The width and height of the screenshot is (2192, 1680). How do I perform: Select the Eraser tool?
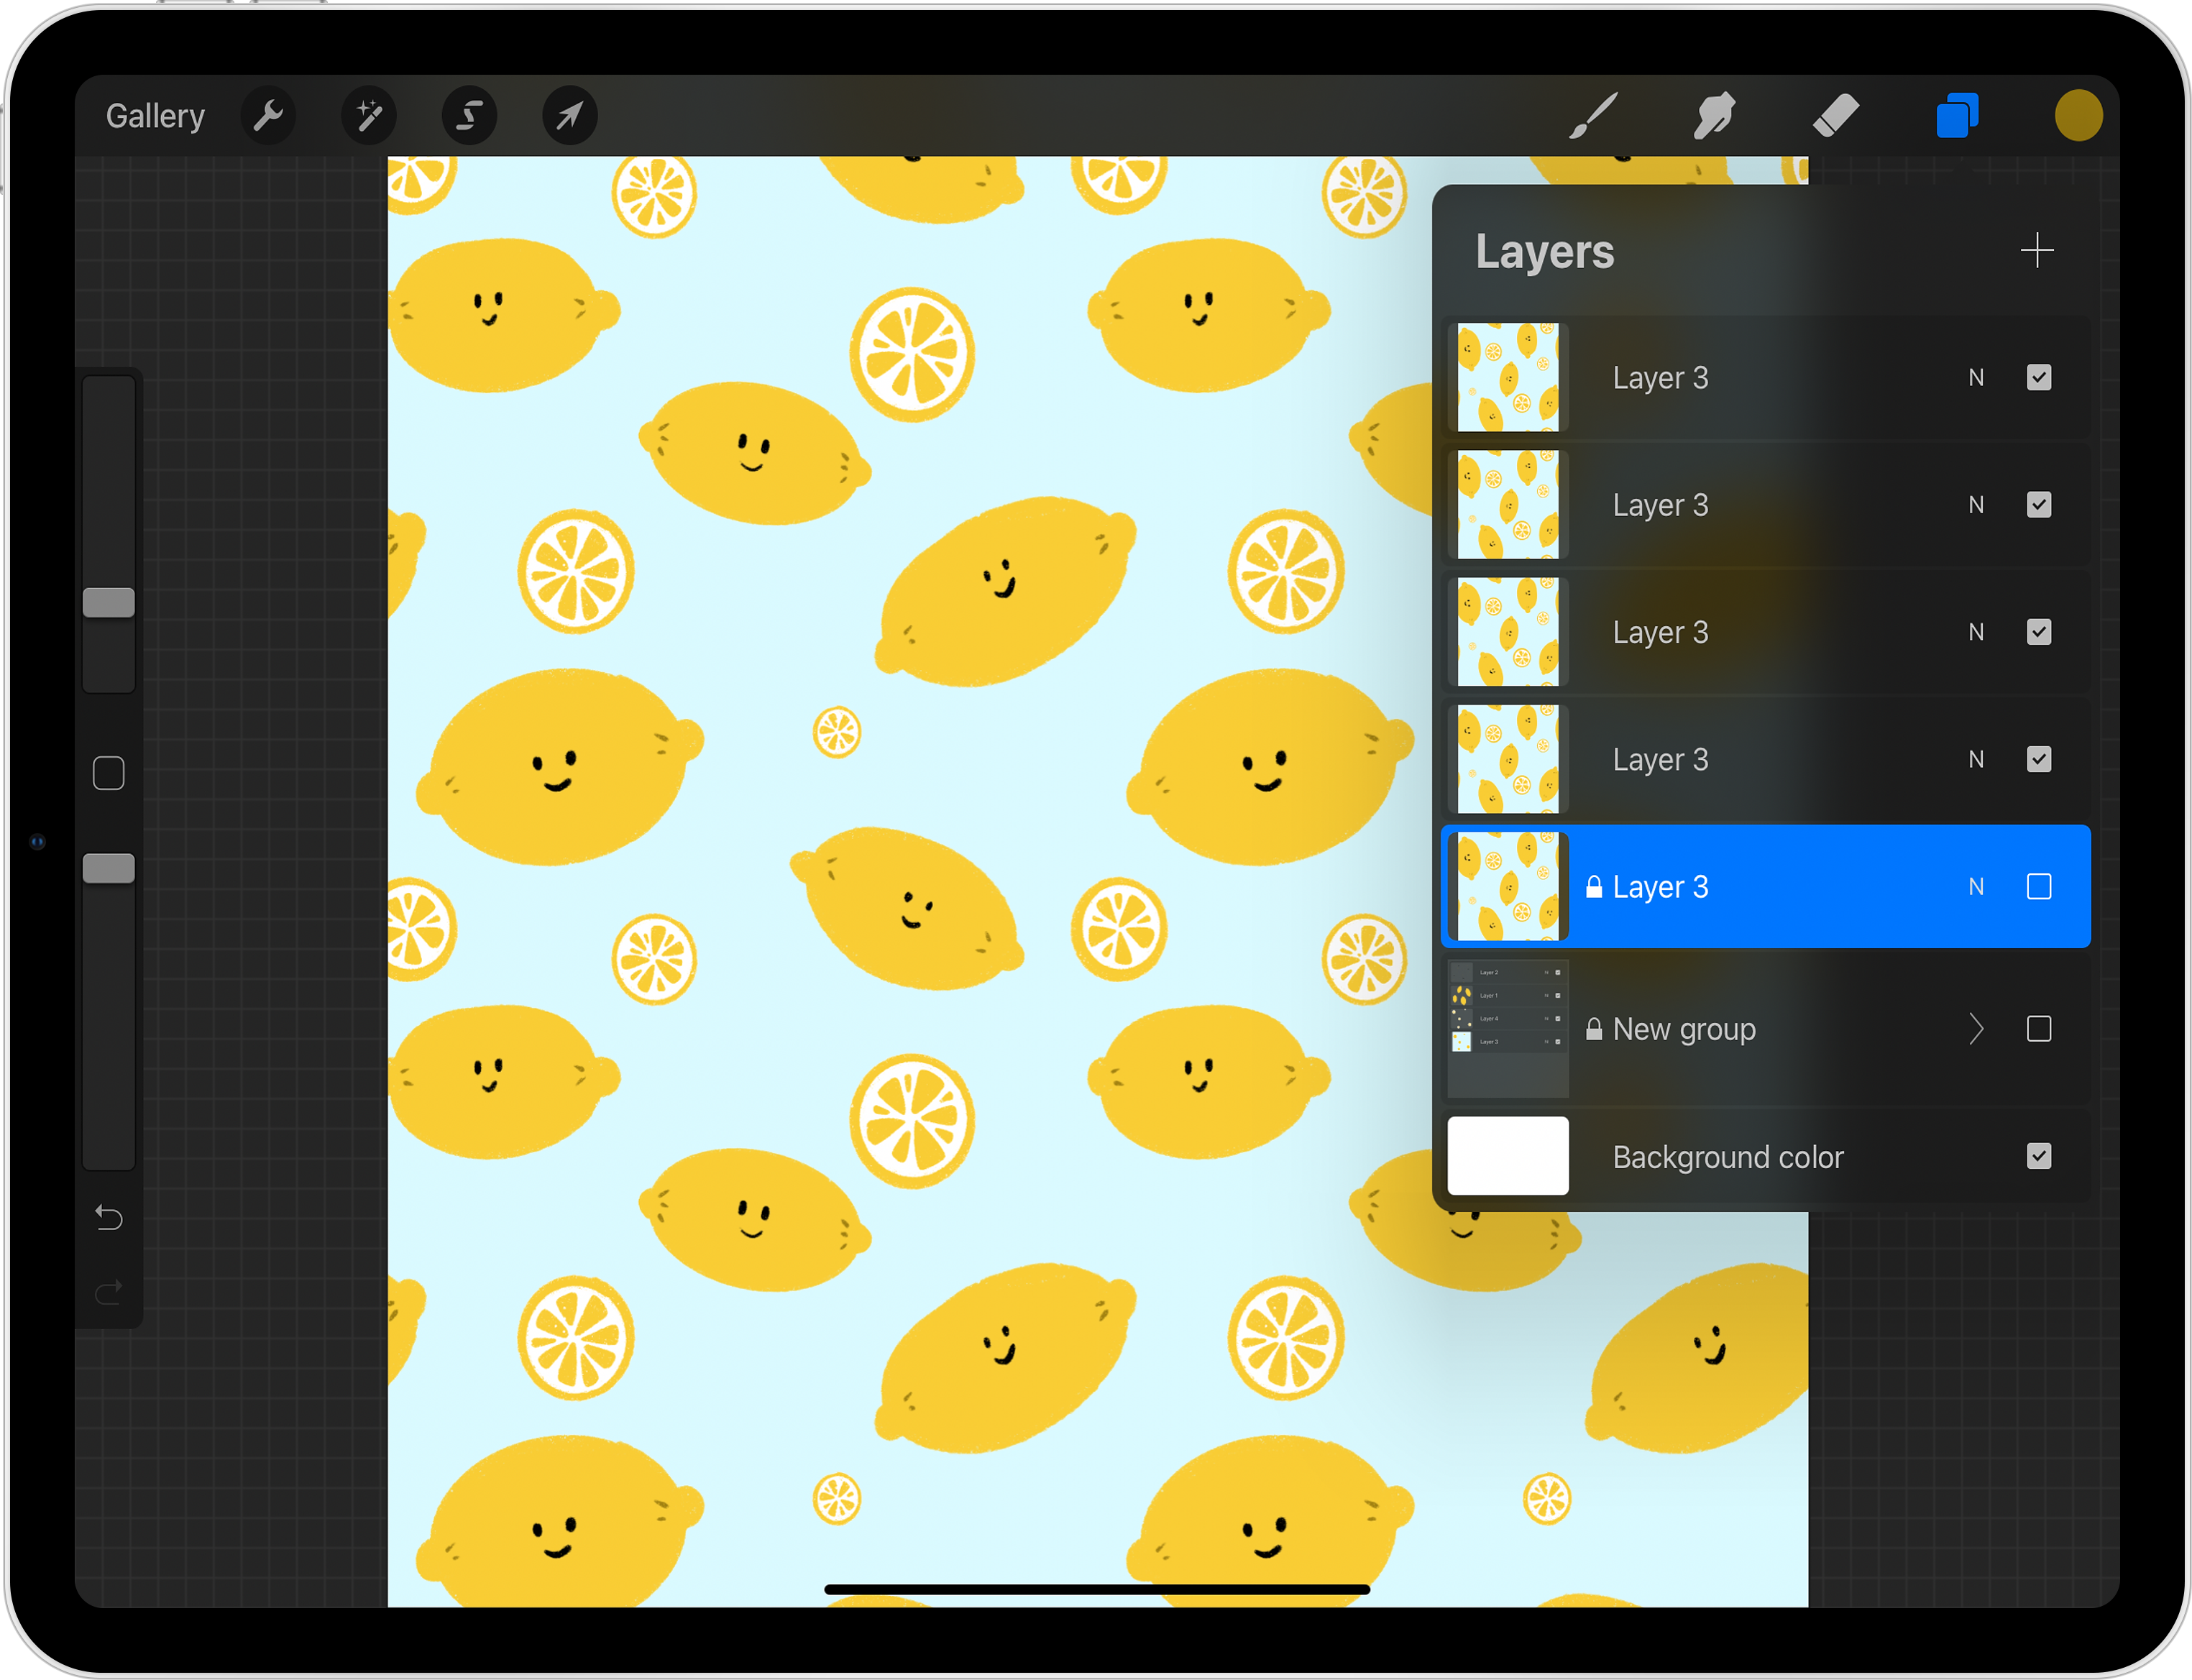[x=1836, y=116]
